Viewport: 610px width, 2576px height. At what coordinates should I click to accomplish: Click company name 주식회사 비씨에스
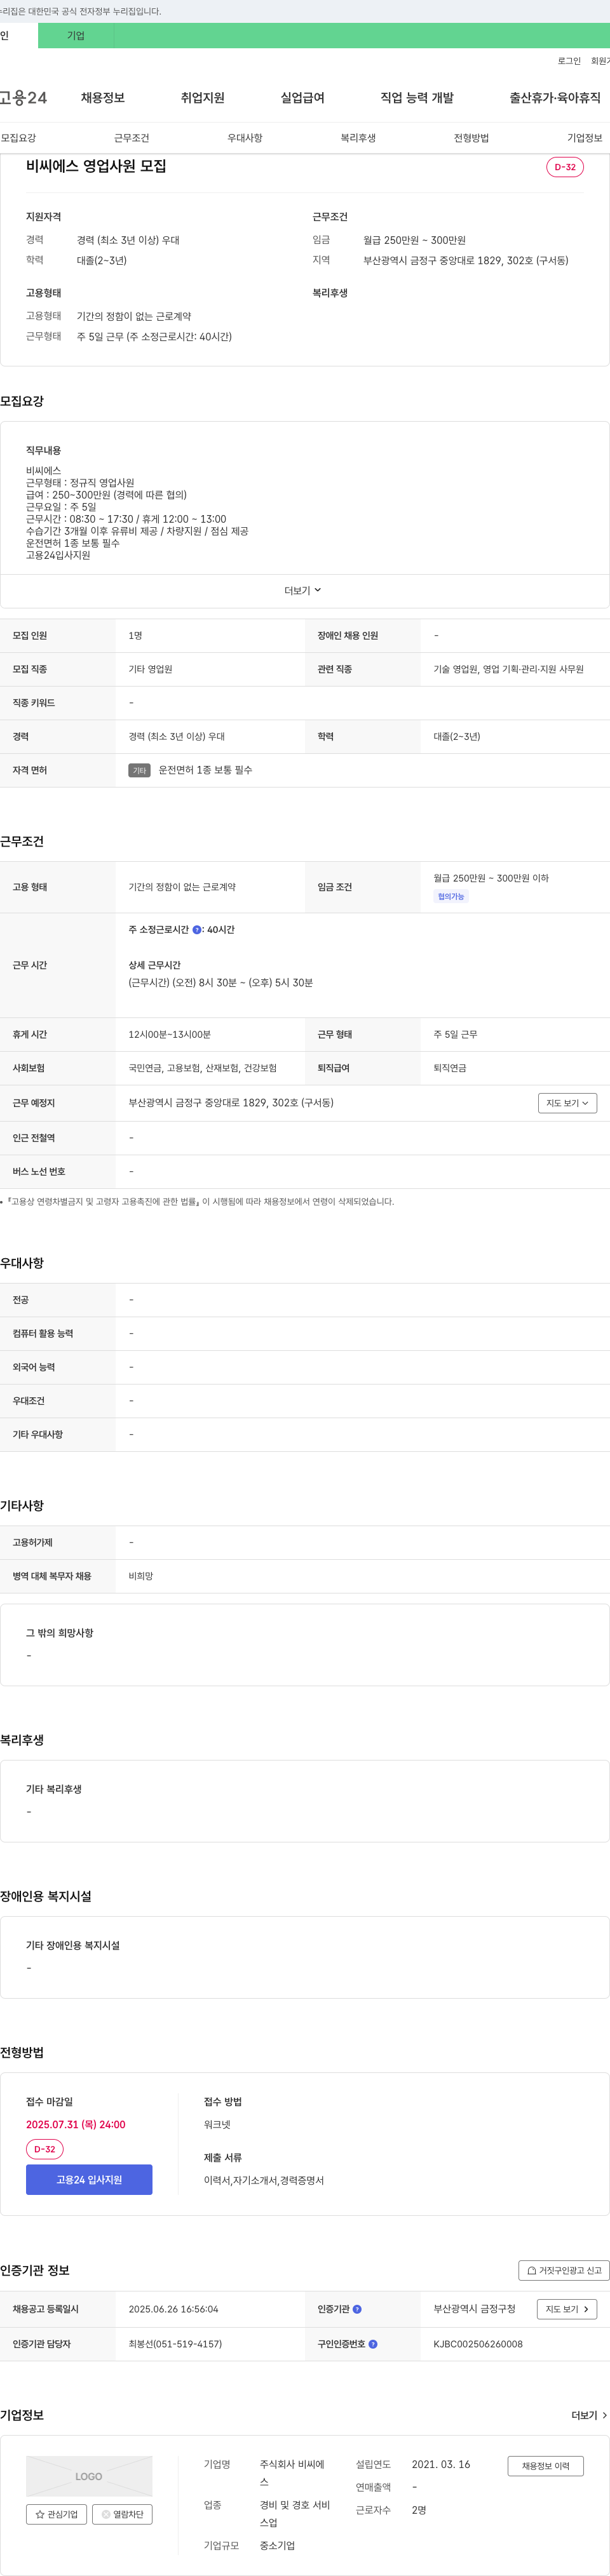tap(292, 2473)
